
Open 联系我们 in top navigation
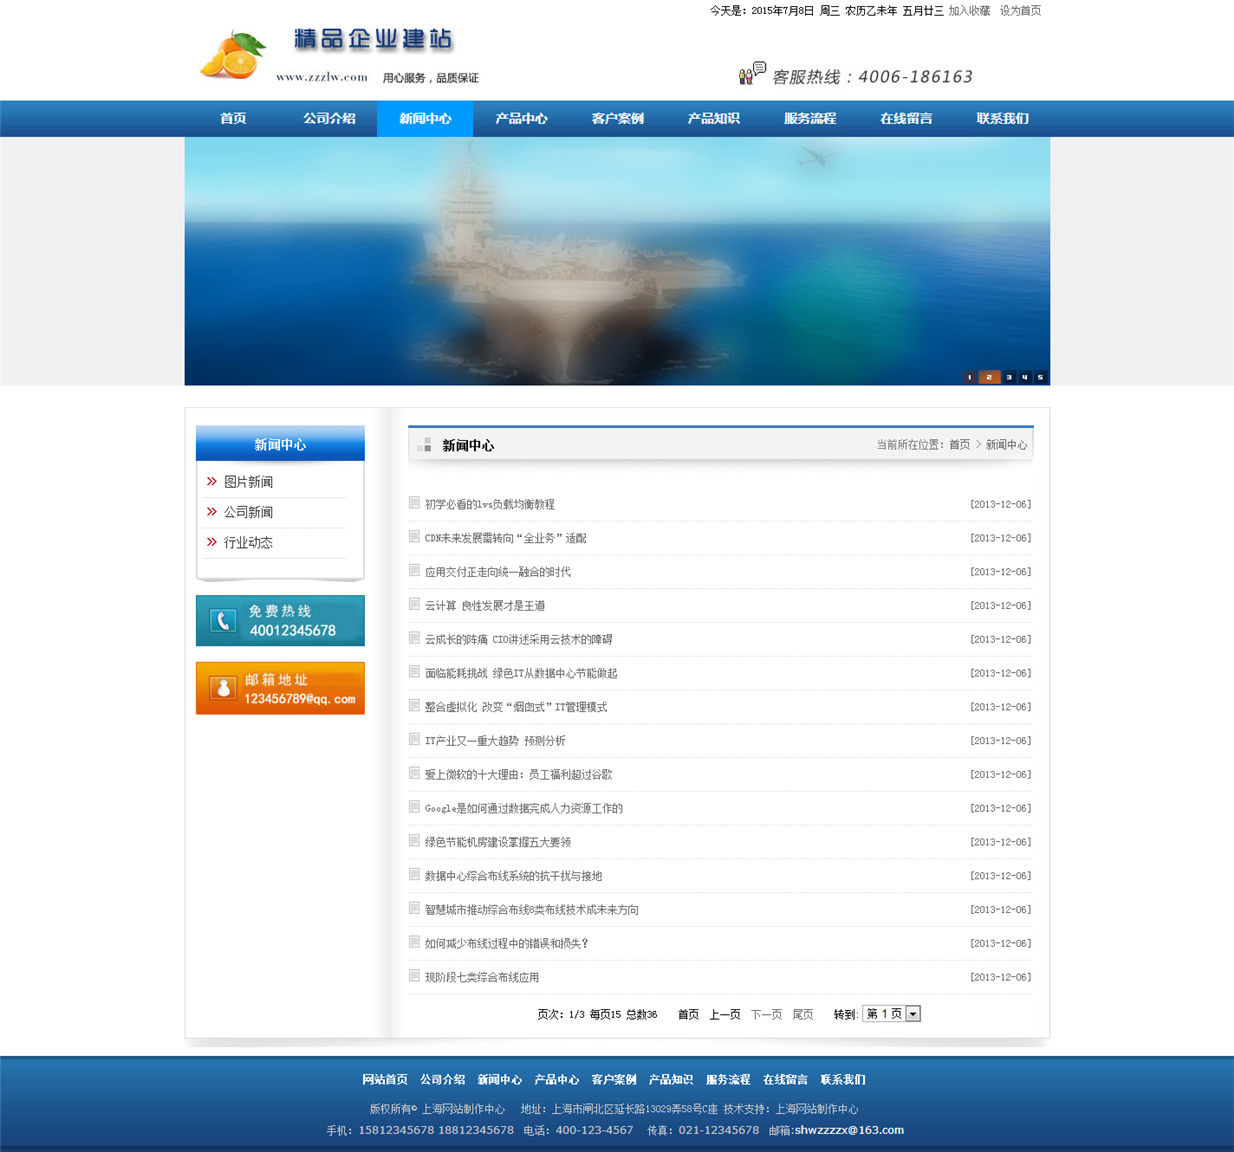[1002, 118]
